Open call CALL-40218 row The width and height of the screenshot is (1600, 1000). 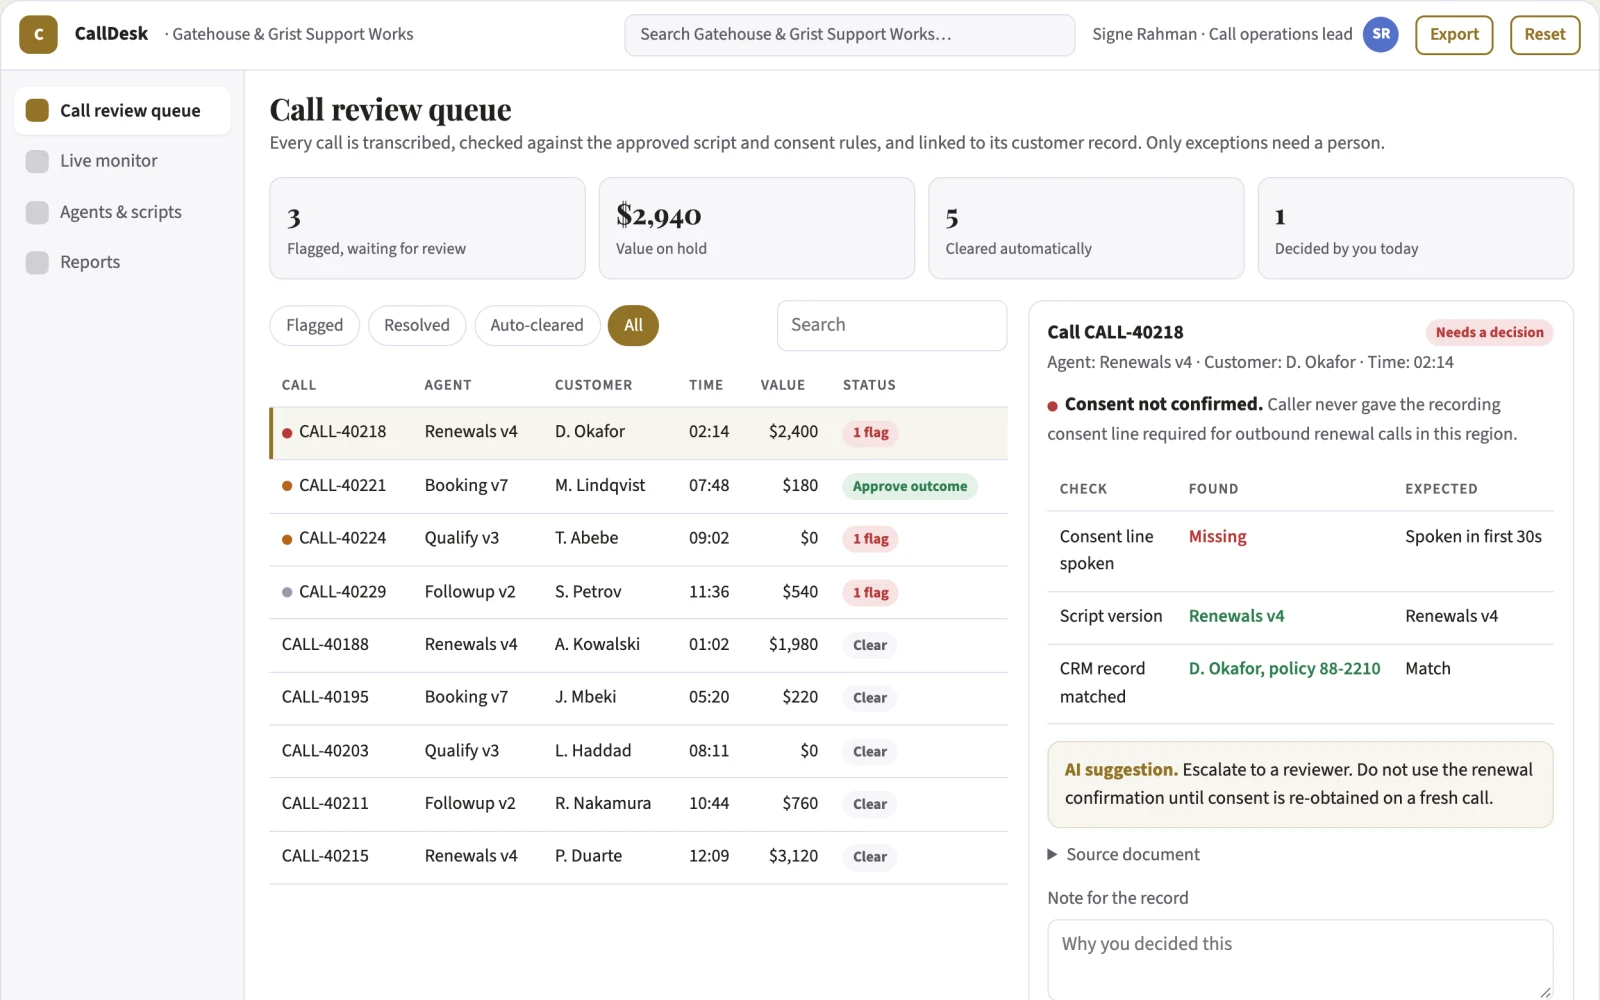[x=638, y=432]
